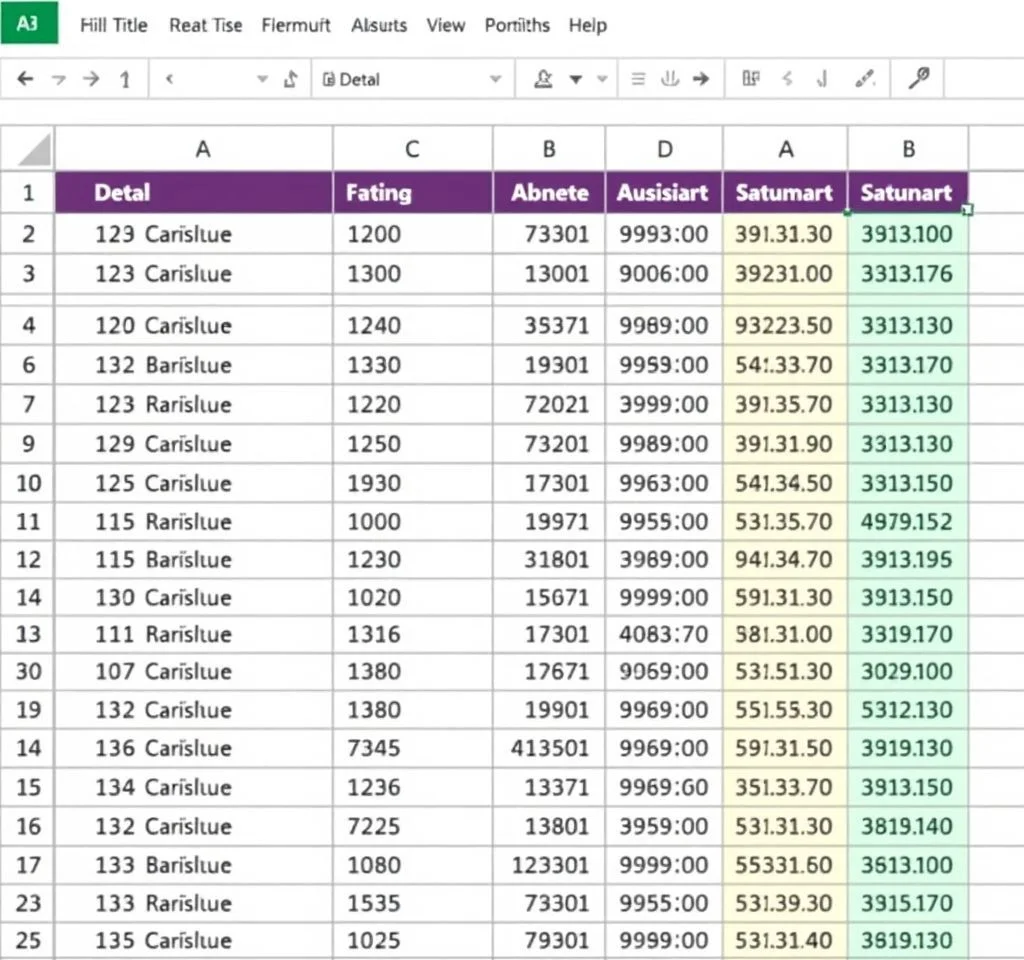This screenshot has width=1024, height=960.
Task: Click the magnifier search icon in toolbar
Action: click(x=918, y=80)
